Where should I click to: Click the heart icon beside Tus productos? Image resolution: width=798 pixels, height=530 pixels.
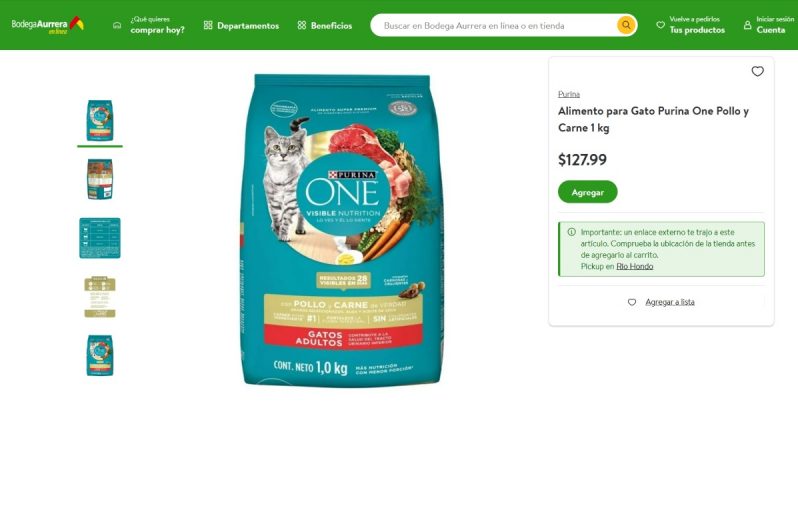[x=661, y=25]
